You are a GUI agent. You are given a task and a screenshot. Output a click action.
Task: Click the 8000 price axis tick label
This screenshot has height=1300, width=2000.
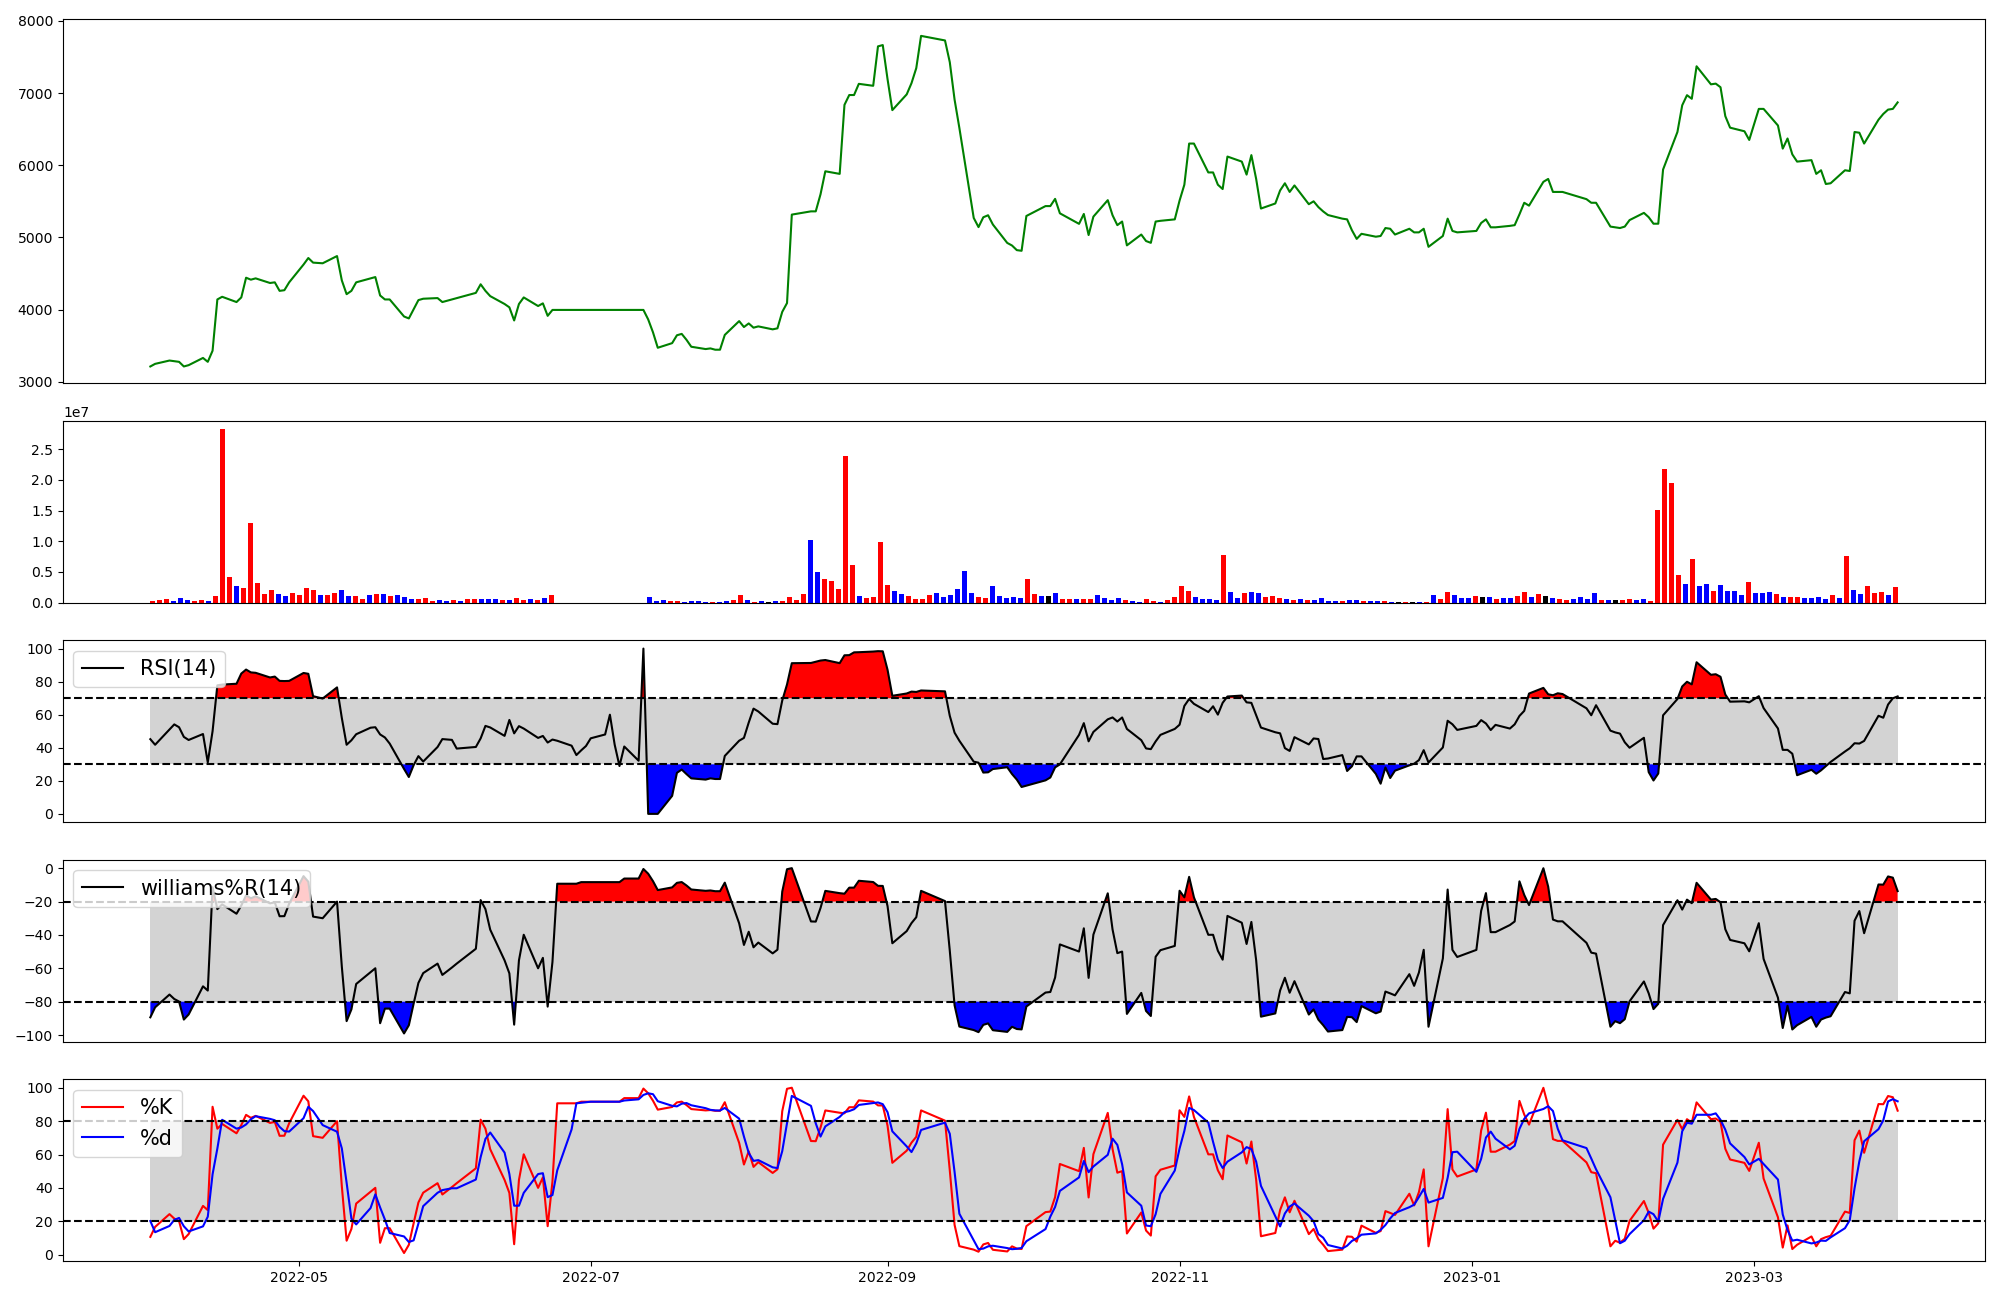pos(36,22)
